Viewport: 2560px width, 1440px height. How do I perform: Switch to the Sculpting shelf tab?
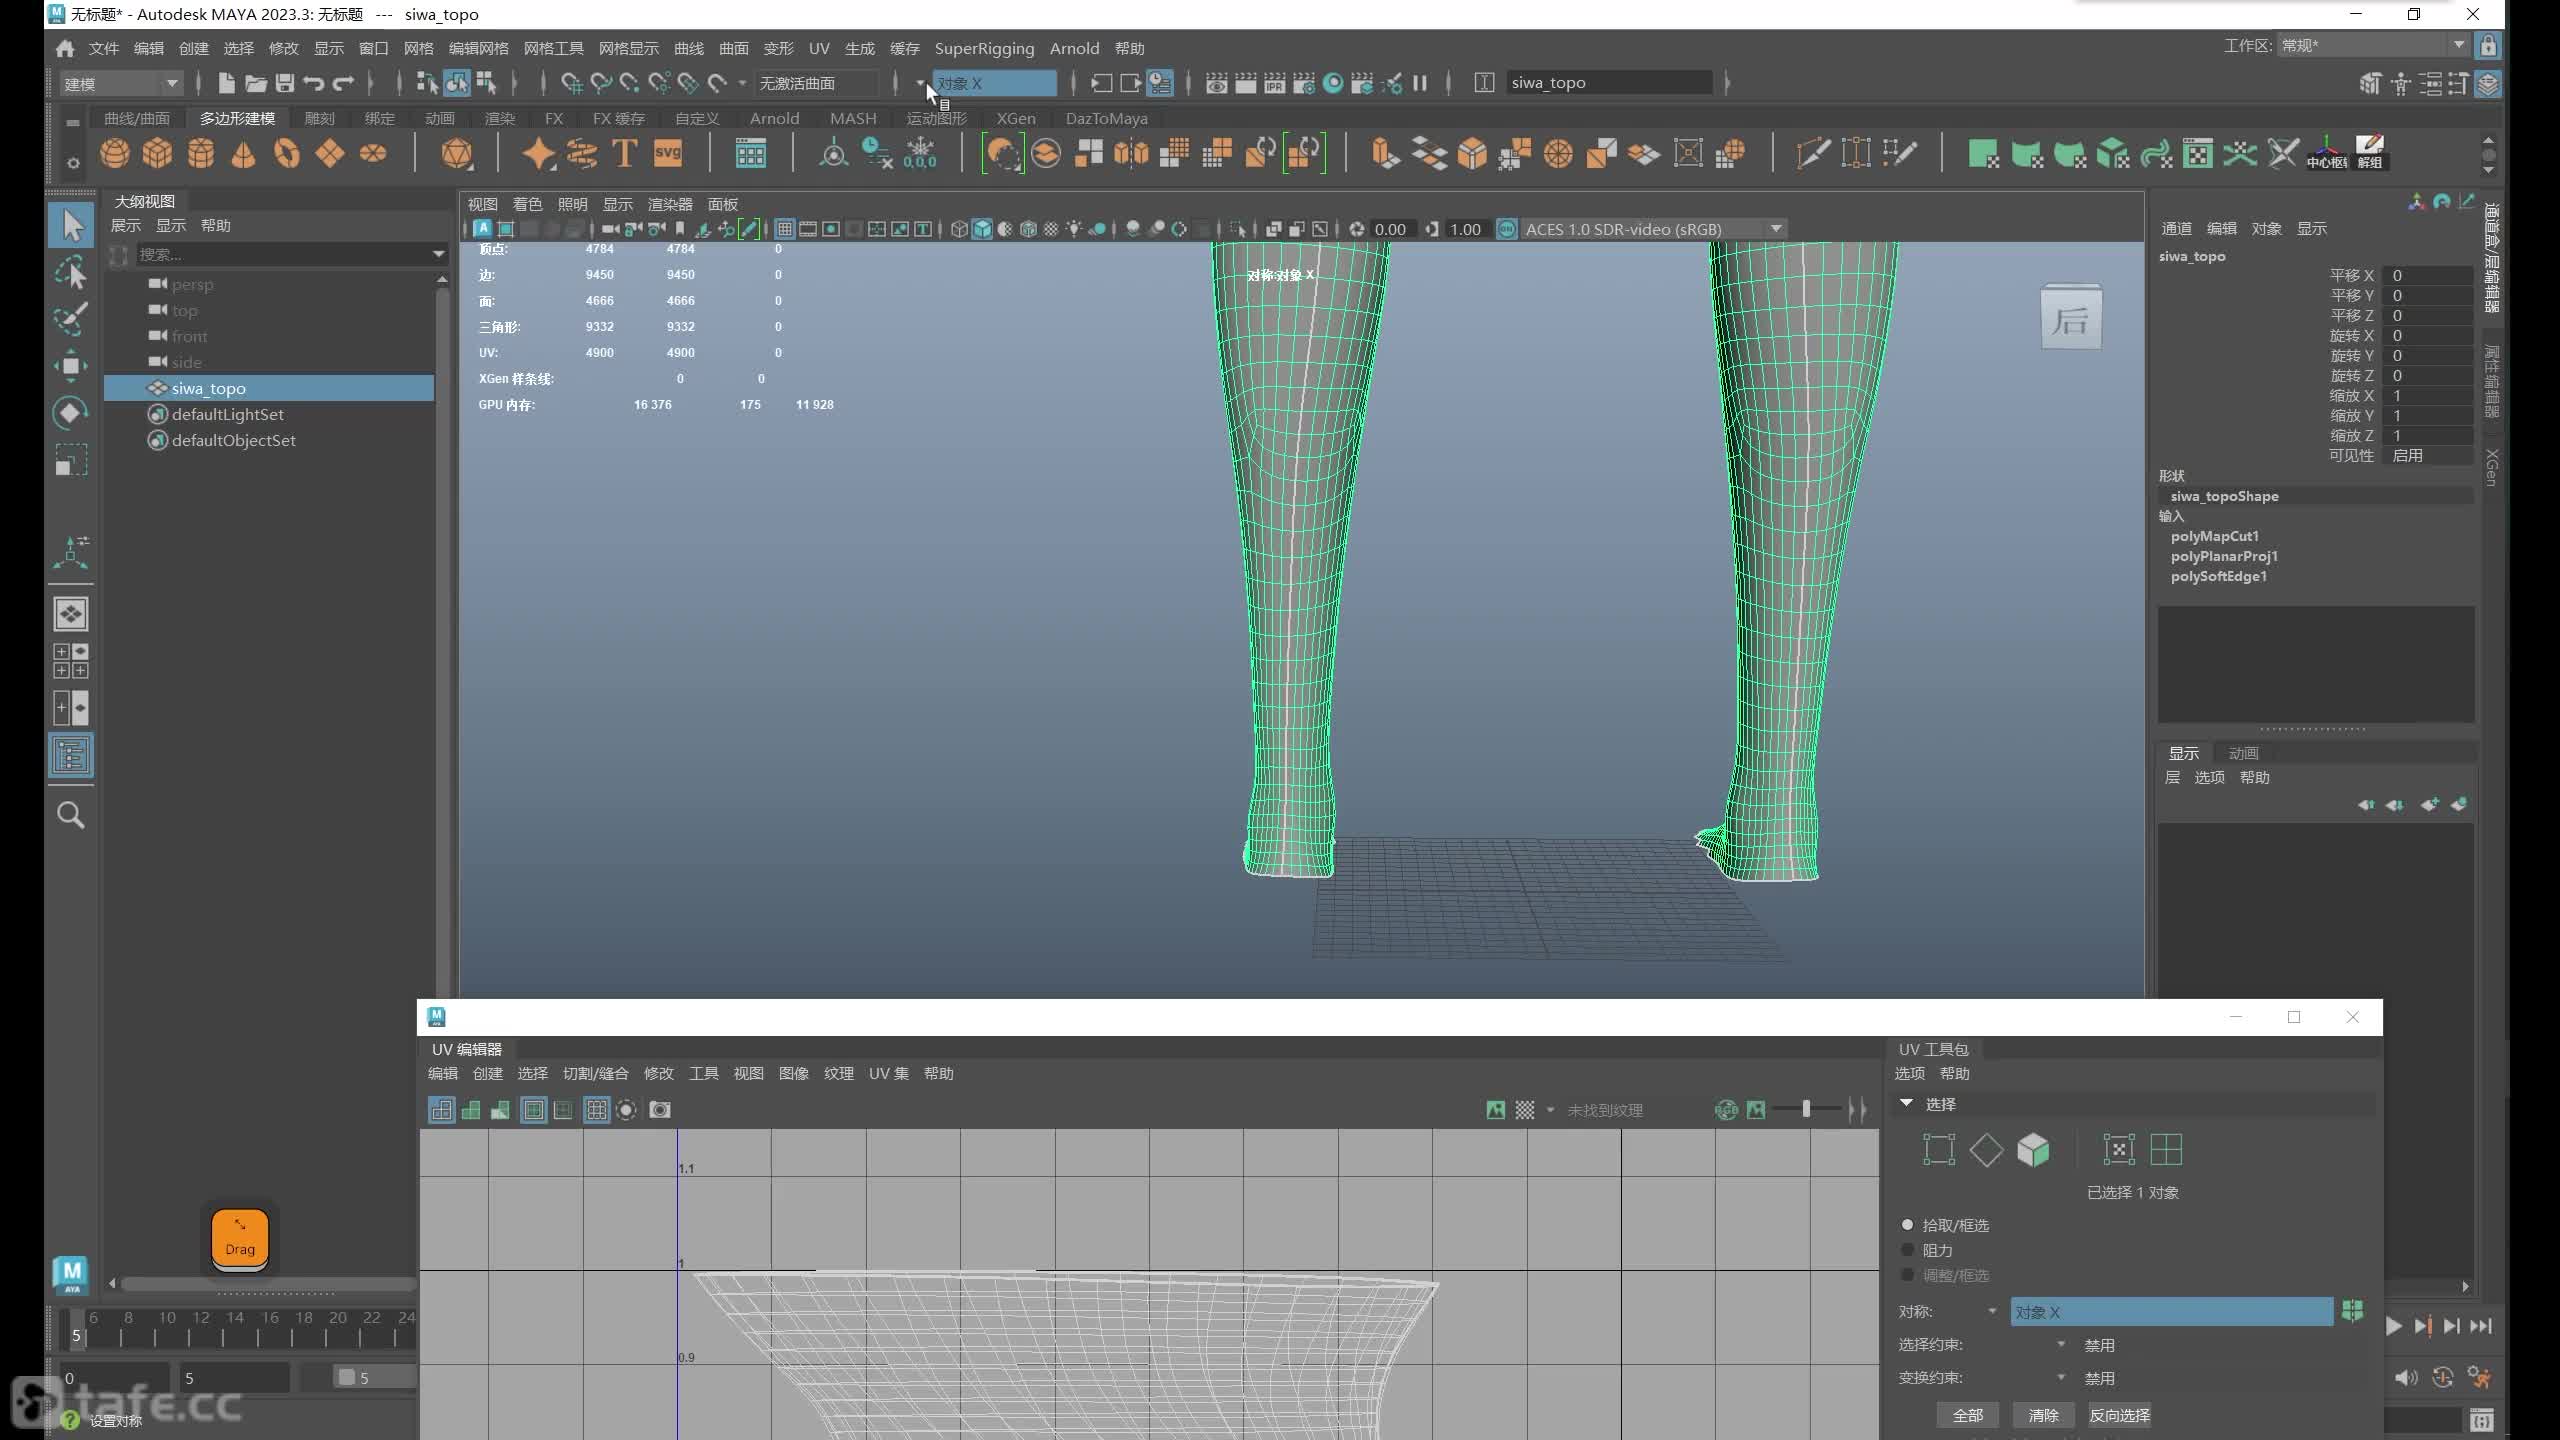point(319,118)
